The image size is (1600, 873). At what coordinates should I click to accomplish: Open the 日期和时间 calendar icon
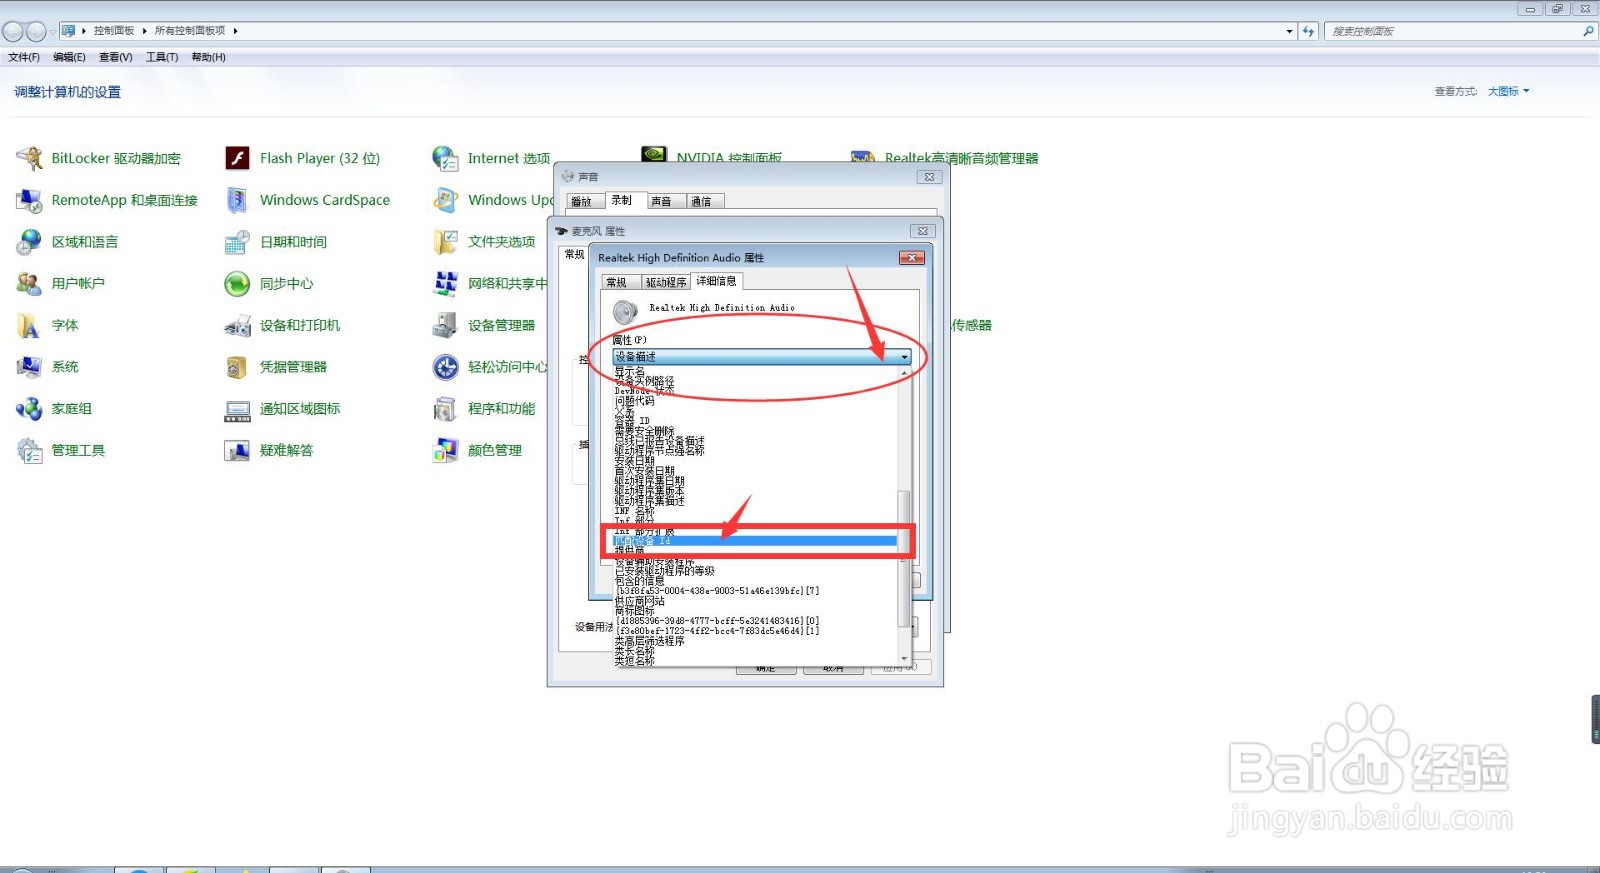237,242
